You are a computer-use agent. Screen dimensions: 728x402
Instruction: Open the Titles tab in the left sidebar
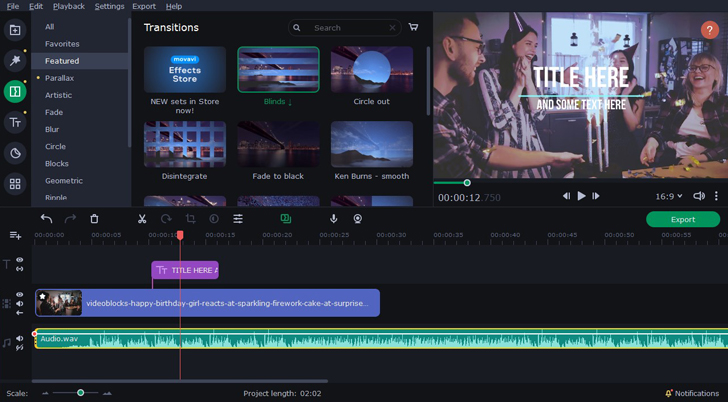click(15, 123)
